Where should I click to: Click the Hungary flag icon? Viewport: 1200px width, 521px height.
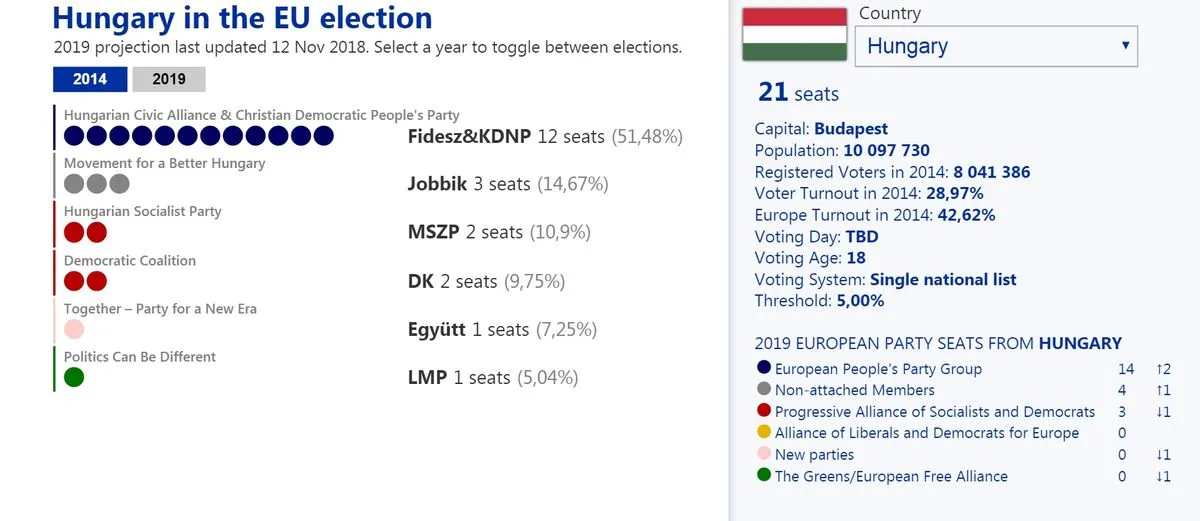coord(794,34)
